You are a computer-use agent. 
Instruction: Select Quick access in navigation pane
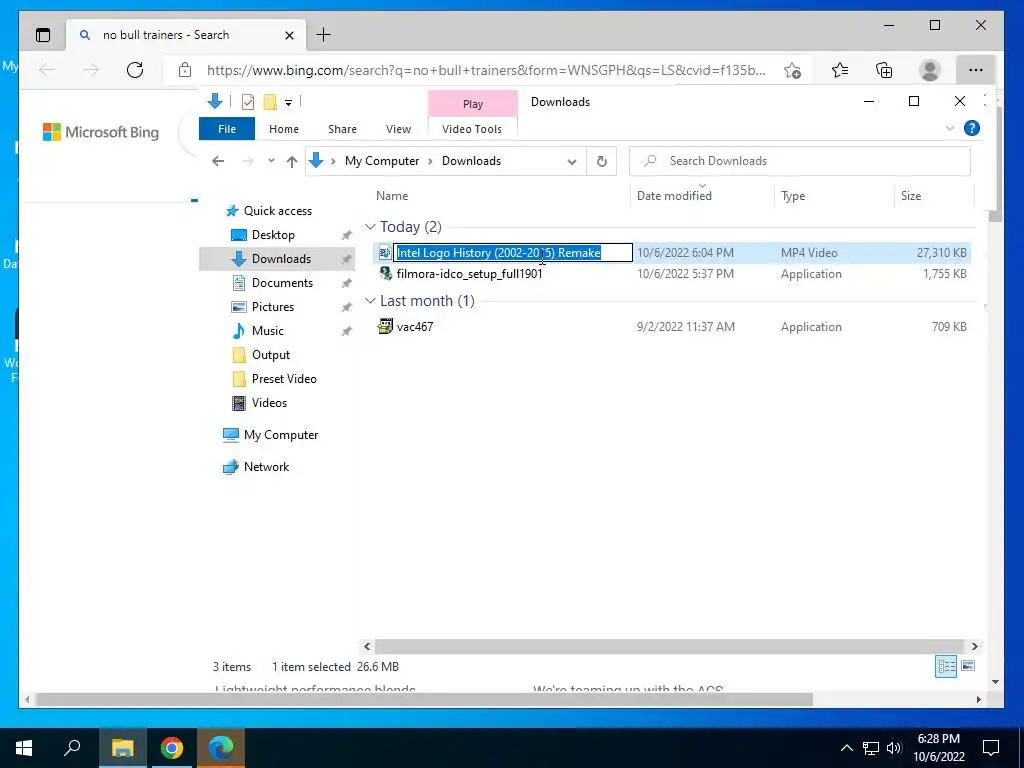(278, 211)
